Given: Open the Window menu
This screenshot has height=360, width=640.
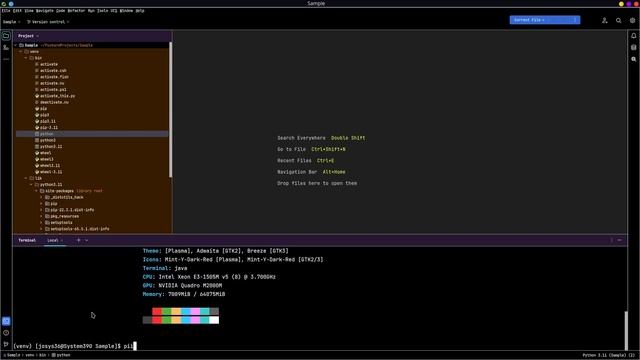Looking at the screenshot, I should 126,11.
